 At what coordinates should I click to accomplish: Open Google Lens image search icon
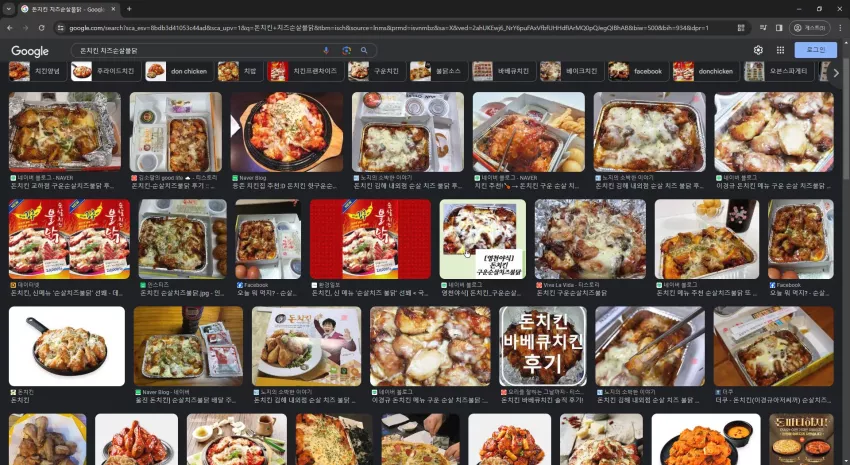pos(346,50)
